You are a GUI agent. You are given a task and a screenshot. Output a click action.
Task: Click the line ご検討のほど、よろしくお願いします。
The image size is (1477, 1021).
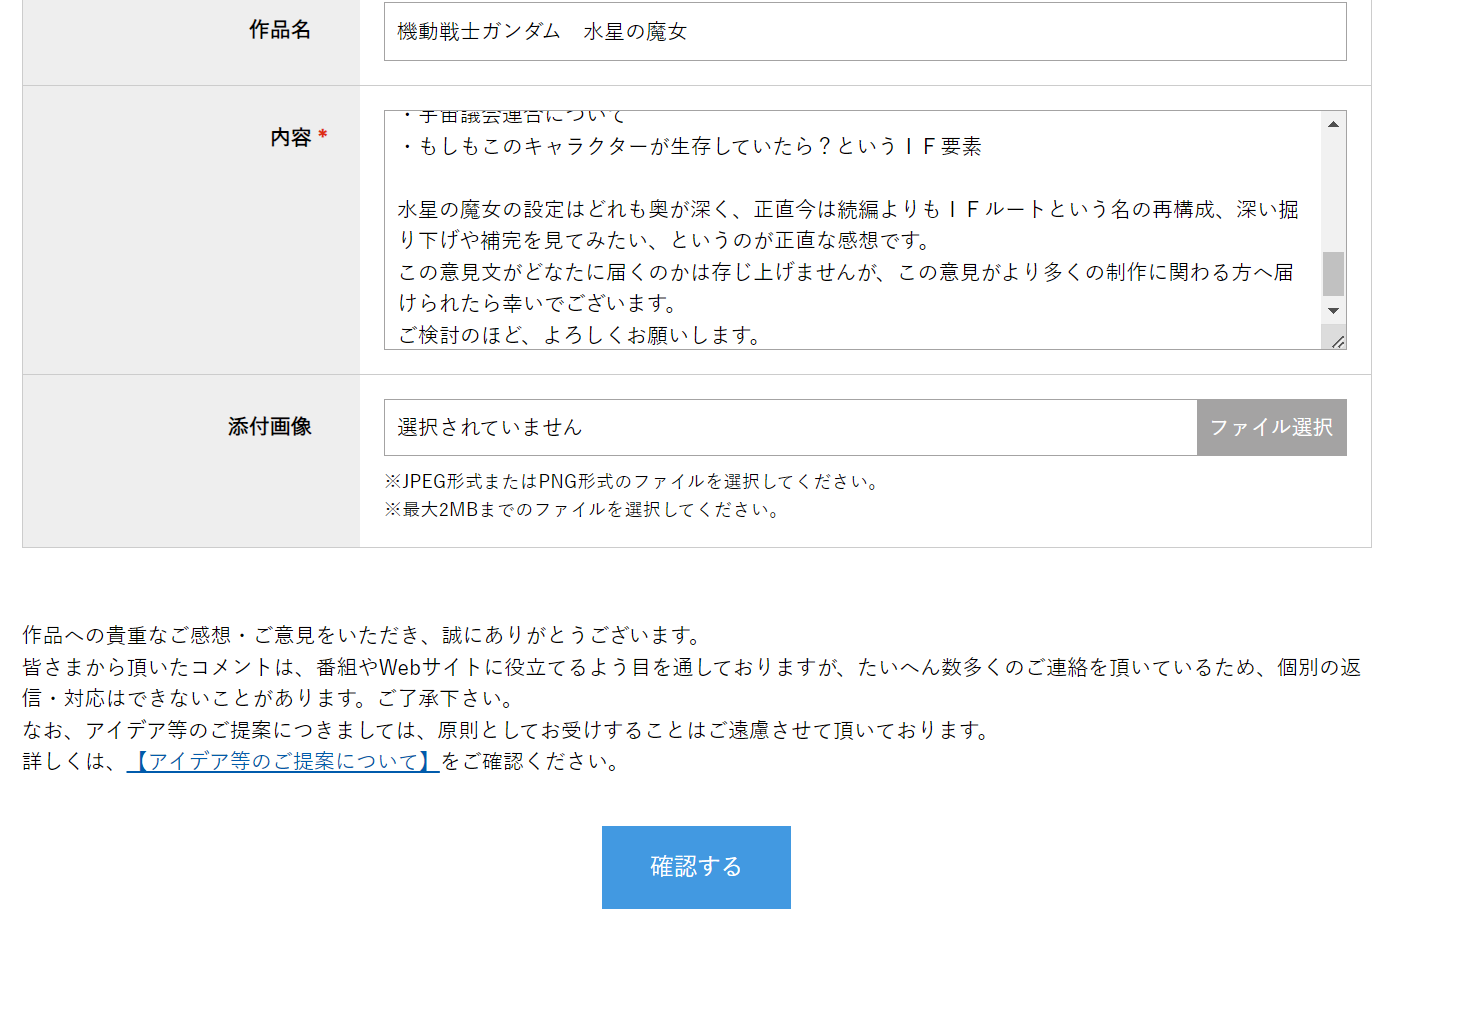pyautogui.click(x=583, y=335)
